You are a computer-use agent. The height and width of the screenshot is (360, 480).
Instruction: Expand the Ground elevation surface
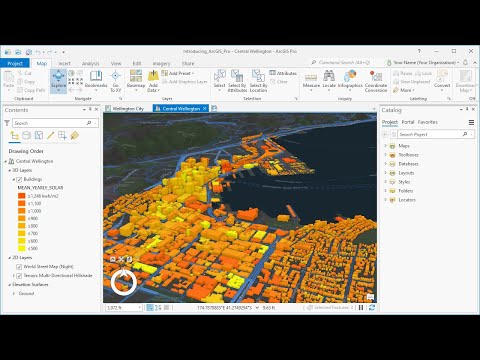[14, 294]
